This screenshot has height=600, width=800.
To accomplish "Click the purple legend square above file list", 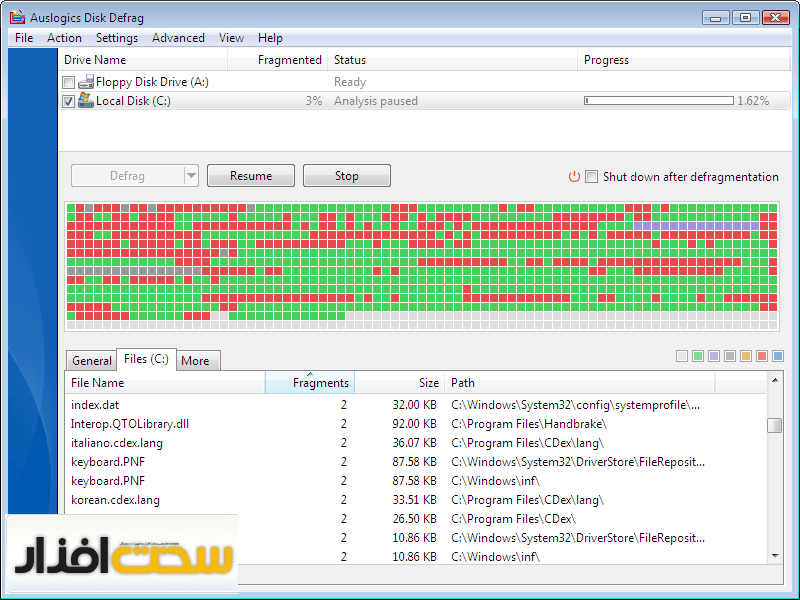I will pyautogui.click(x=714, y=356).
